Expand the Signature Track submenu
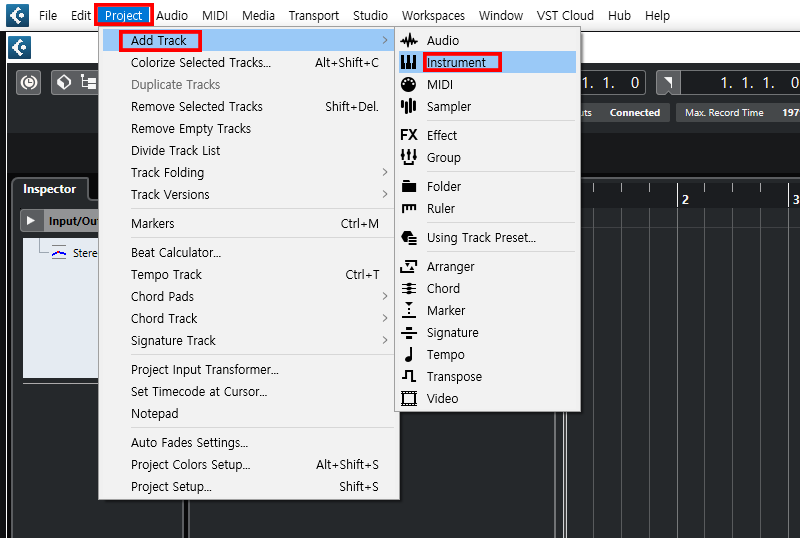The image size is (800, 538). (385, 340)
